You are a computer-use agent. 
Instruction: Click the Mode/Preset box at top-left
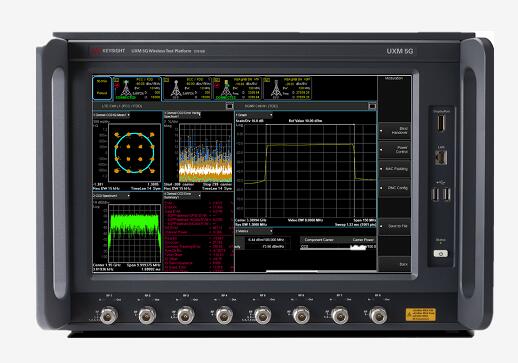(x=102, y=88)
